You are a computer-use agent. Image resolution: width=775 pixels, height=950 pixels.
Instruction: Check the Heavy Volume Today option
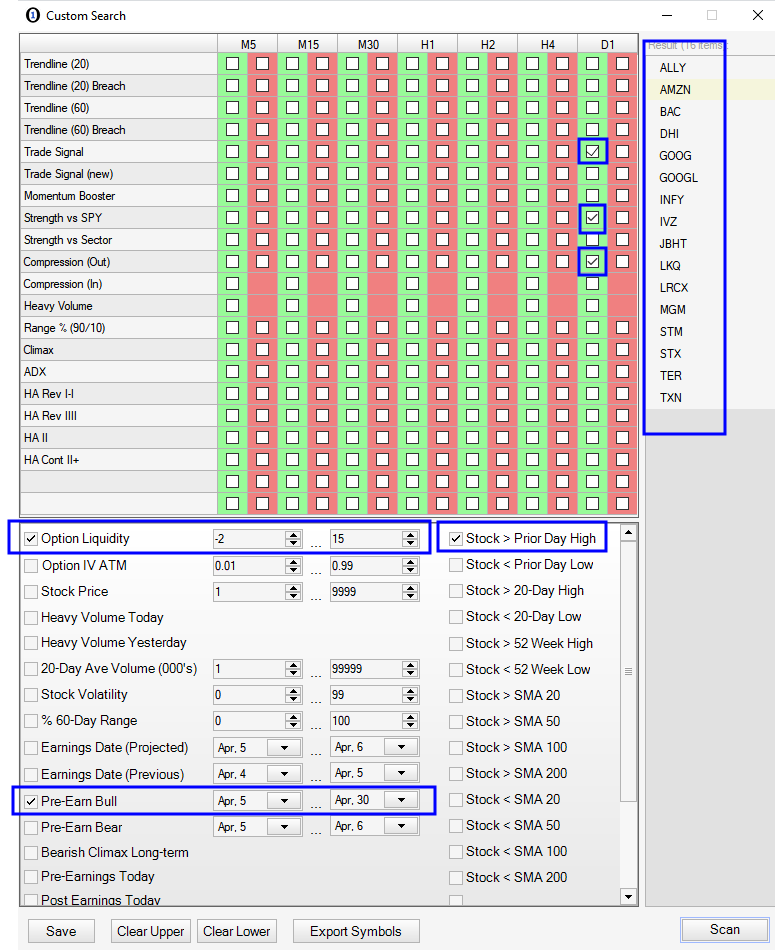tap(32, 618)
